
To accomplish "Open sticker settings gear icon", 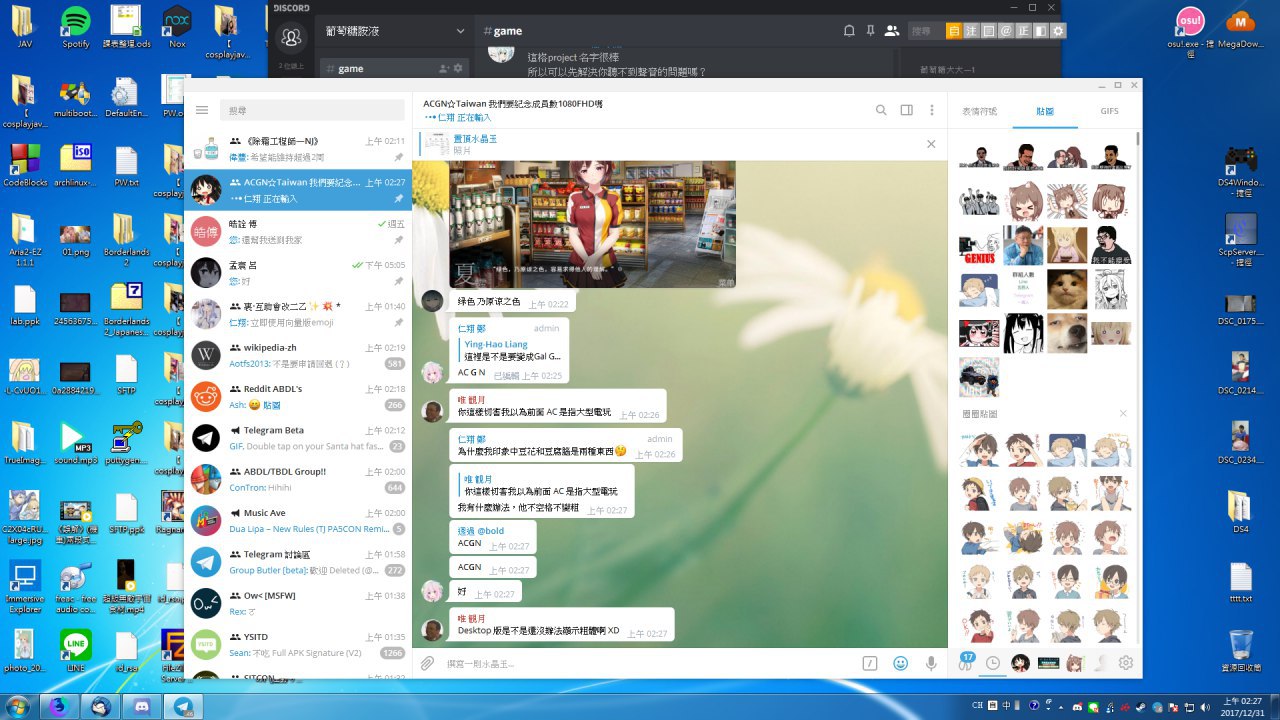I will coord(1126,662).
